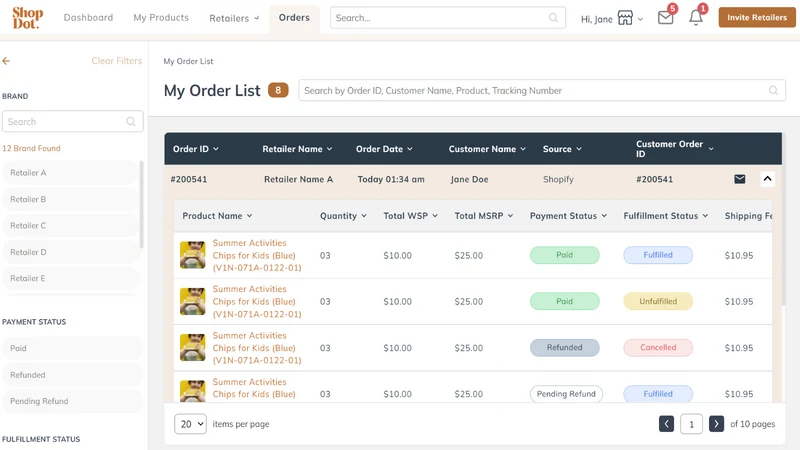800x450 pixels.
Task: Open the Dashboard tab
Action: (x=88, y=17)
